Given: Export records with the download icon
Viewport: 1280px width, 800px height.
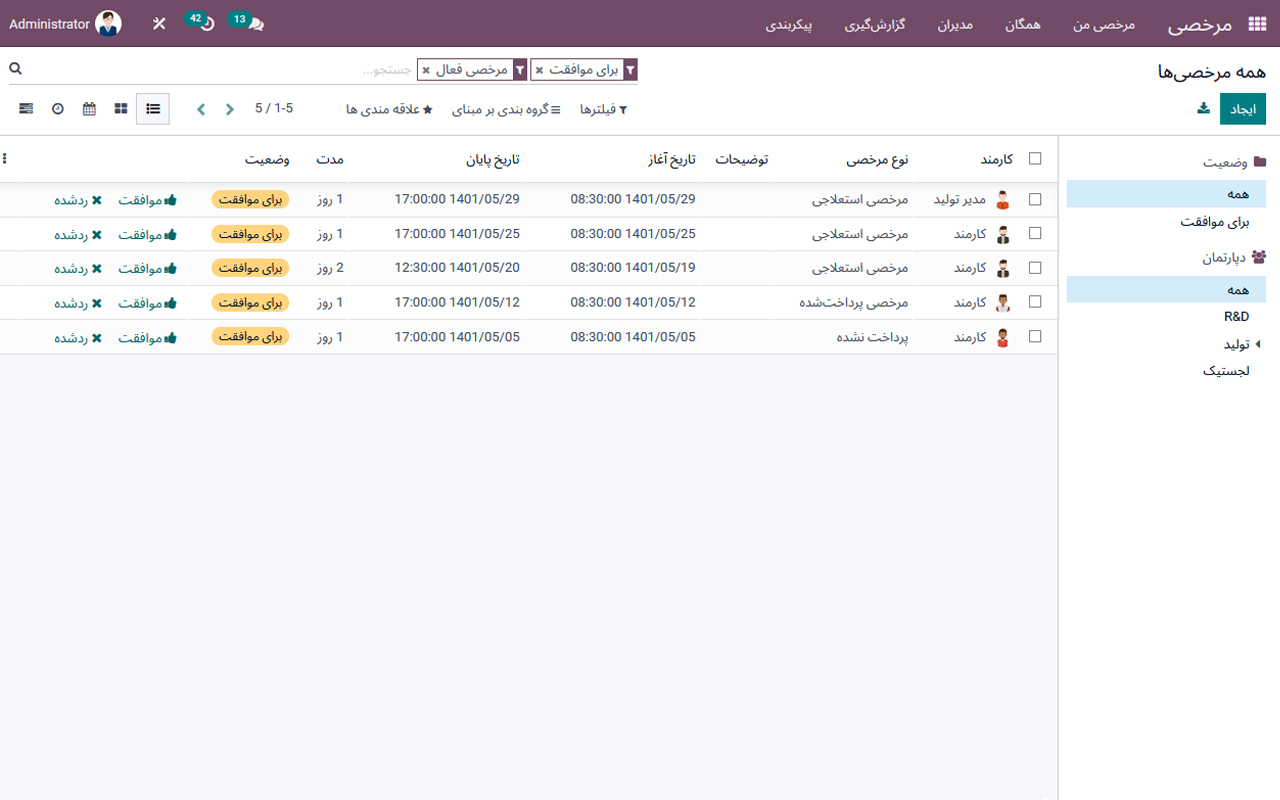Looking at the screenshot, I should [1202, 108].
